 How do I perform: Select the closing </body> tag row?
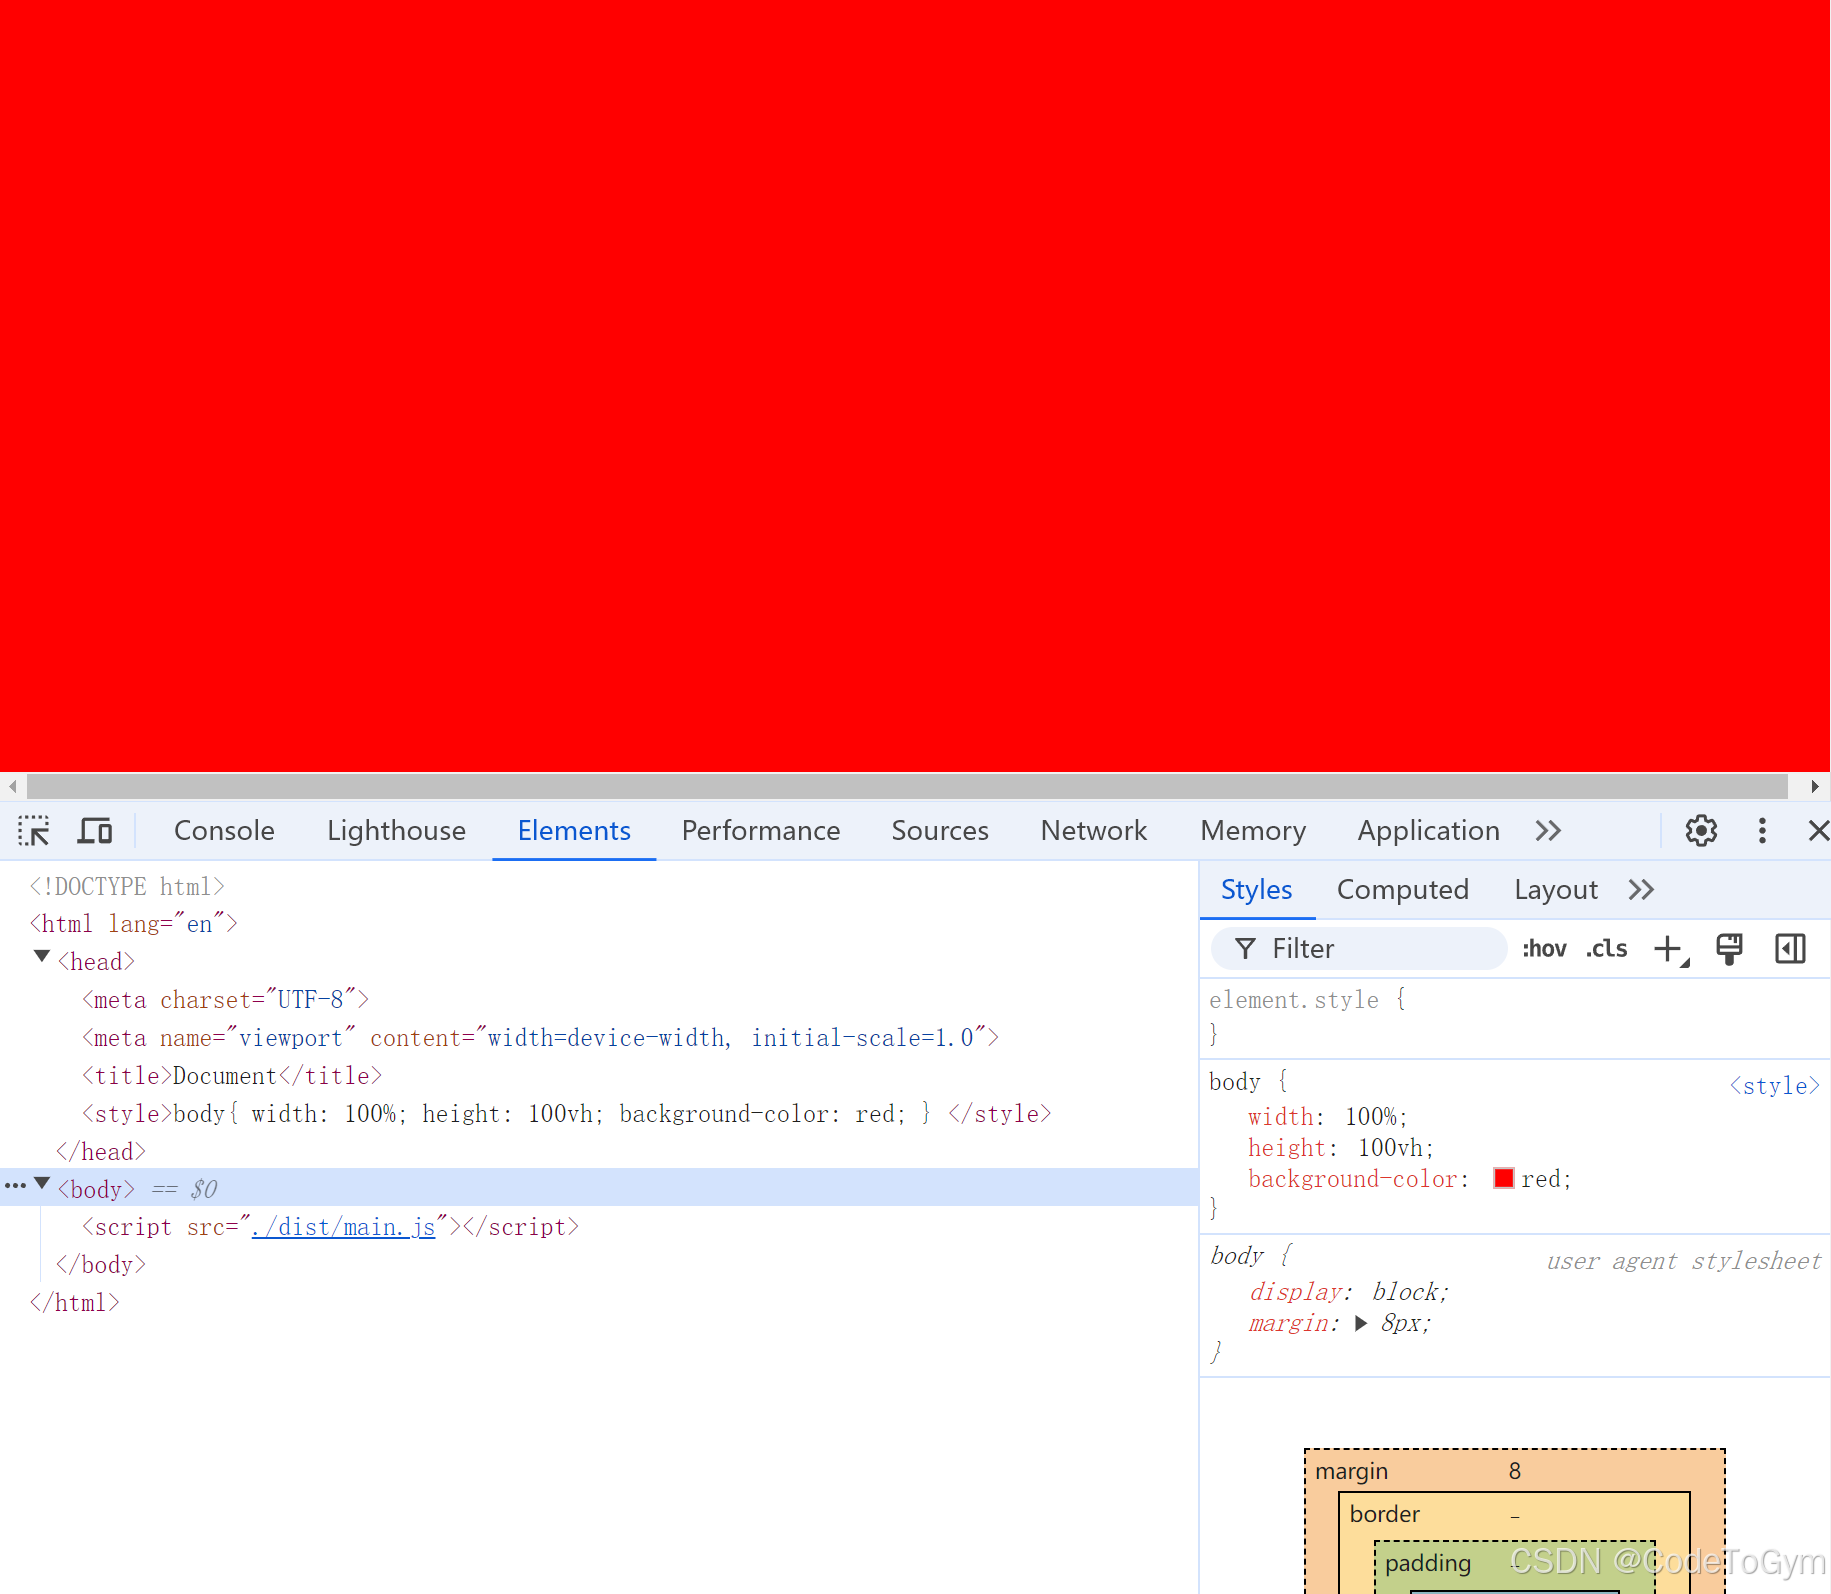[x=101, y=1264]
